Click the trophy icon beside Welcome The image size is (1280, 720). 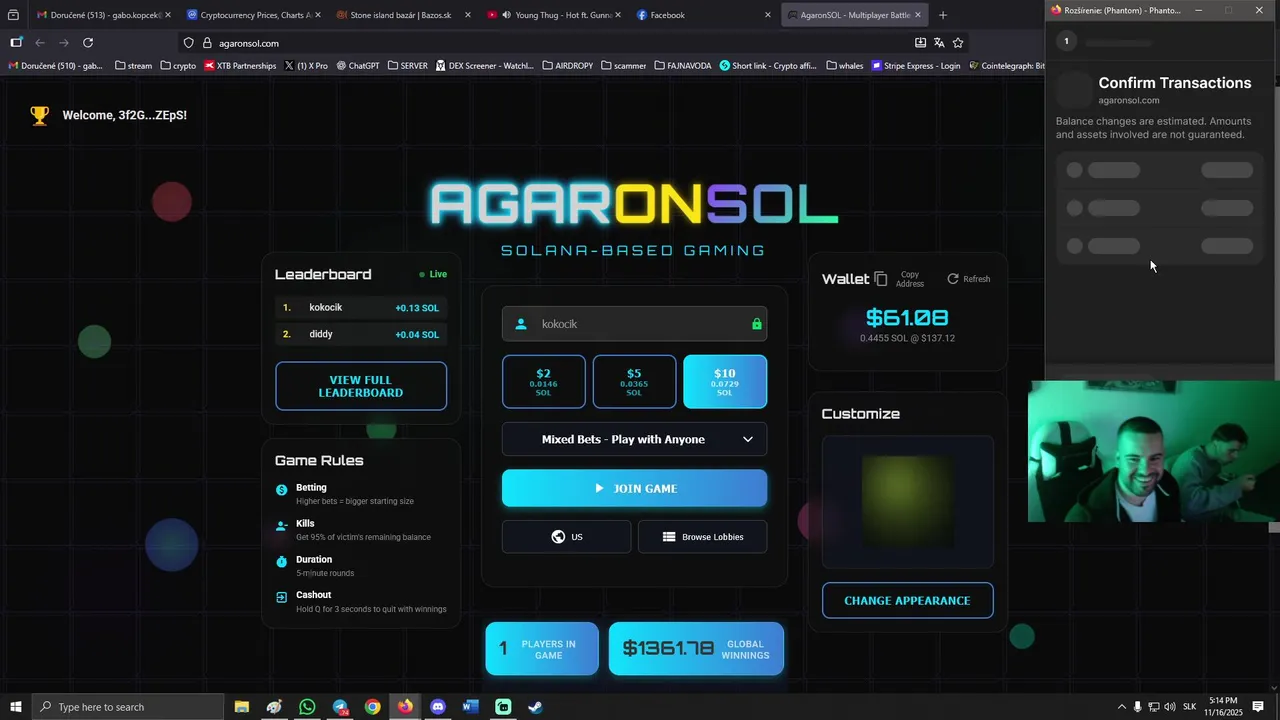pyautogui.click(x=39, y=115)
